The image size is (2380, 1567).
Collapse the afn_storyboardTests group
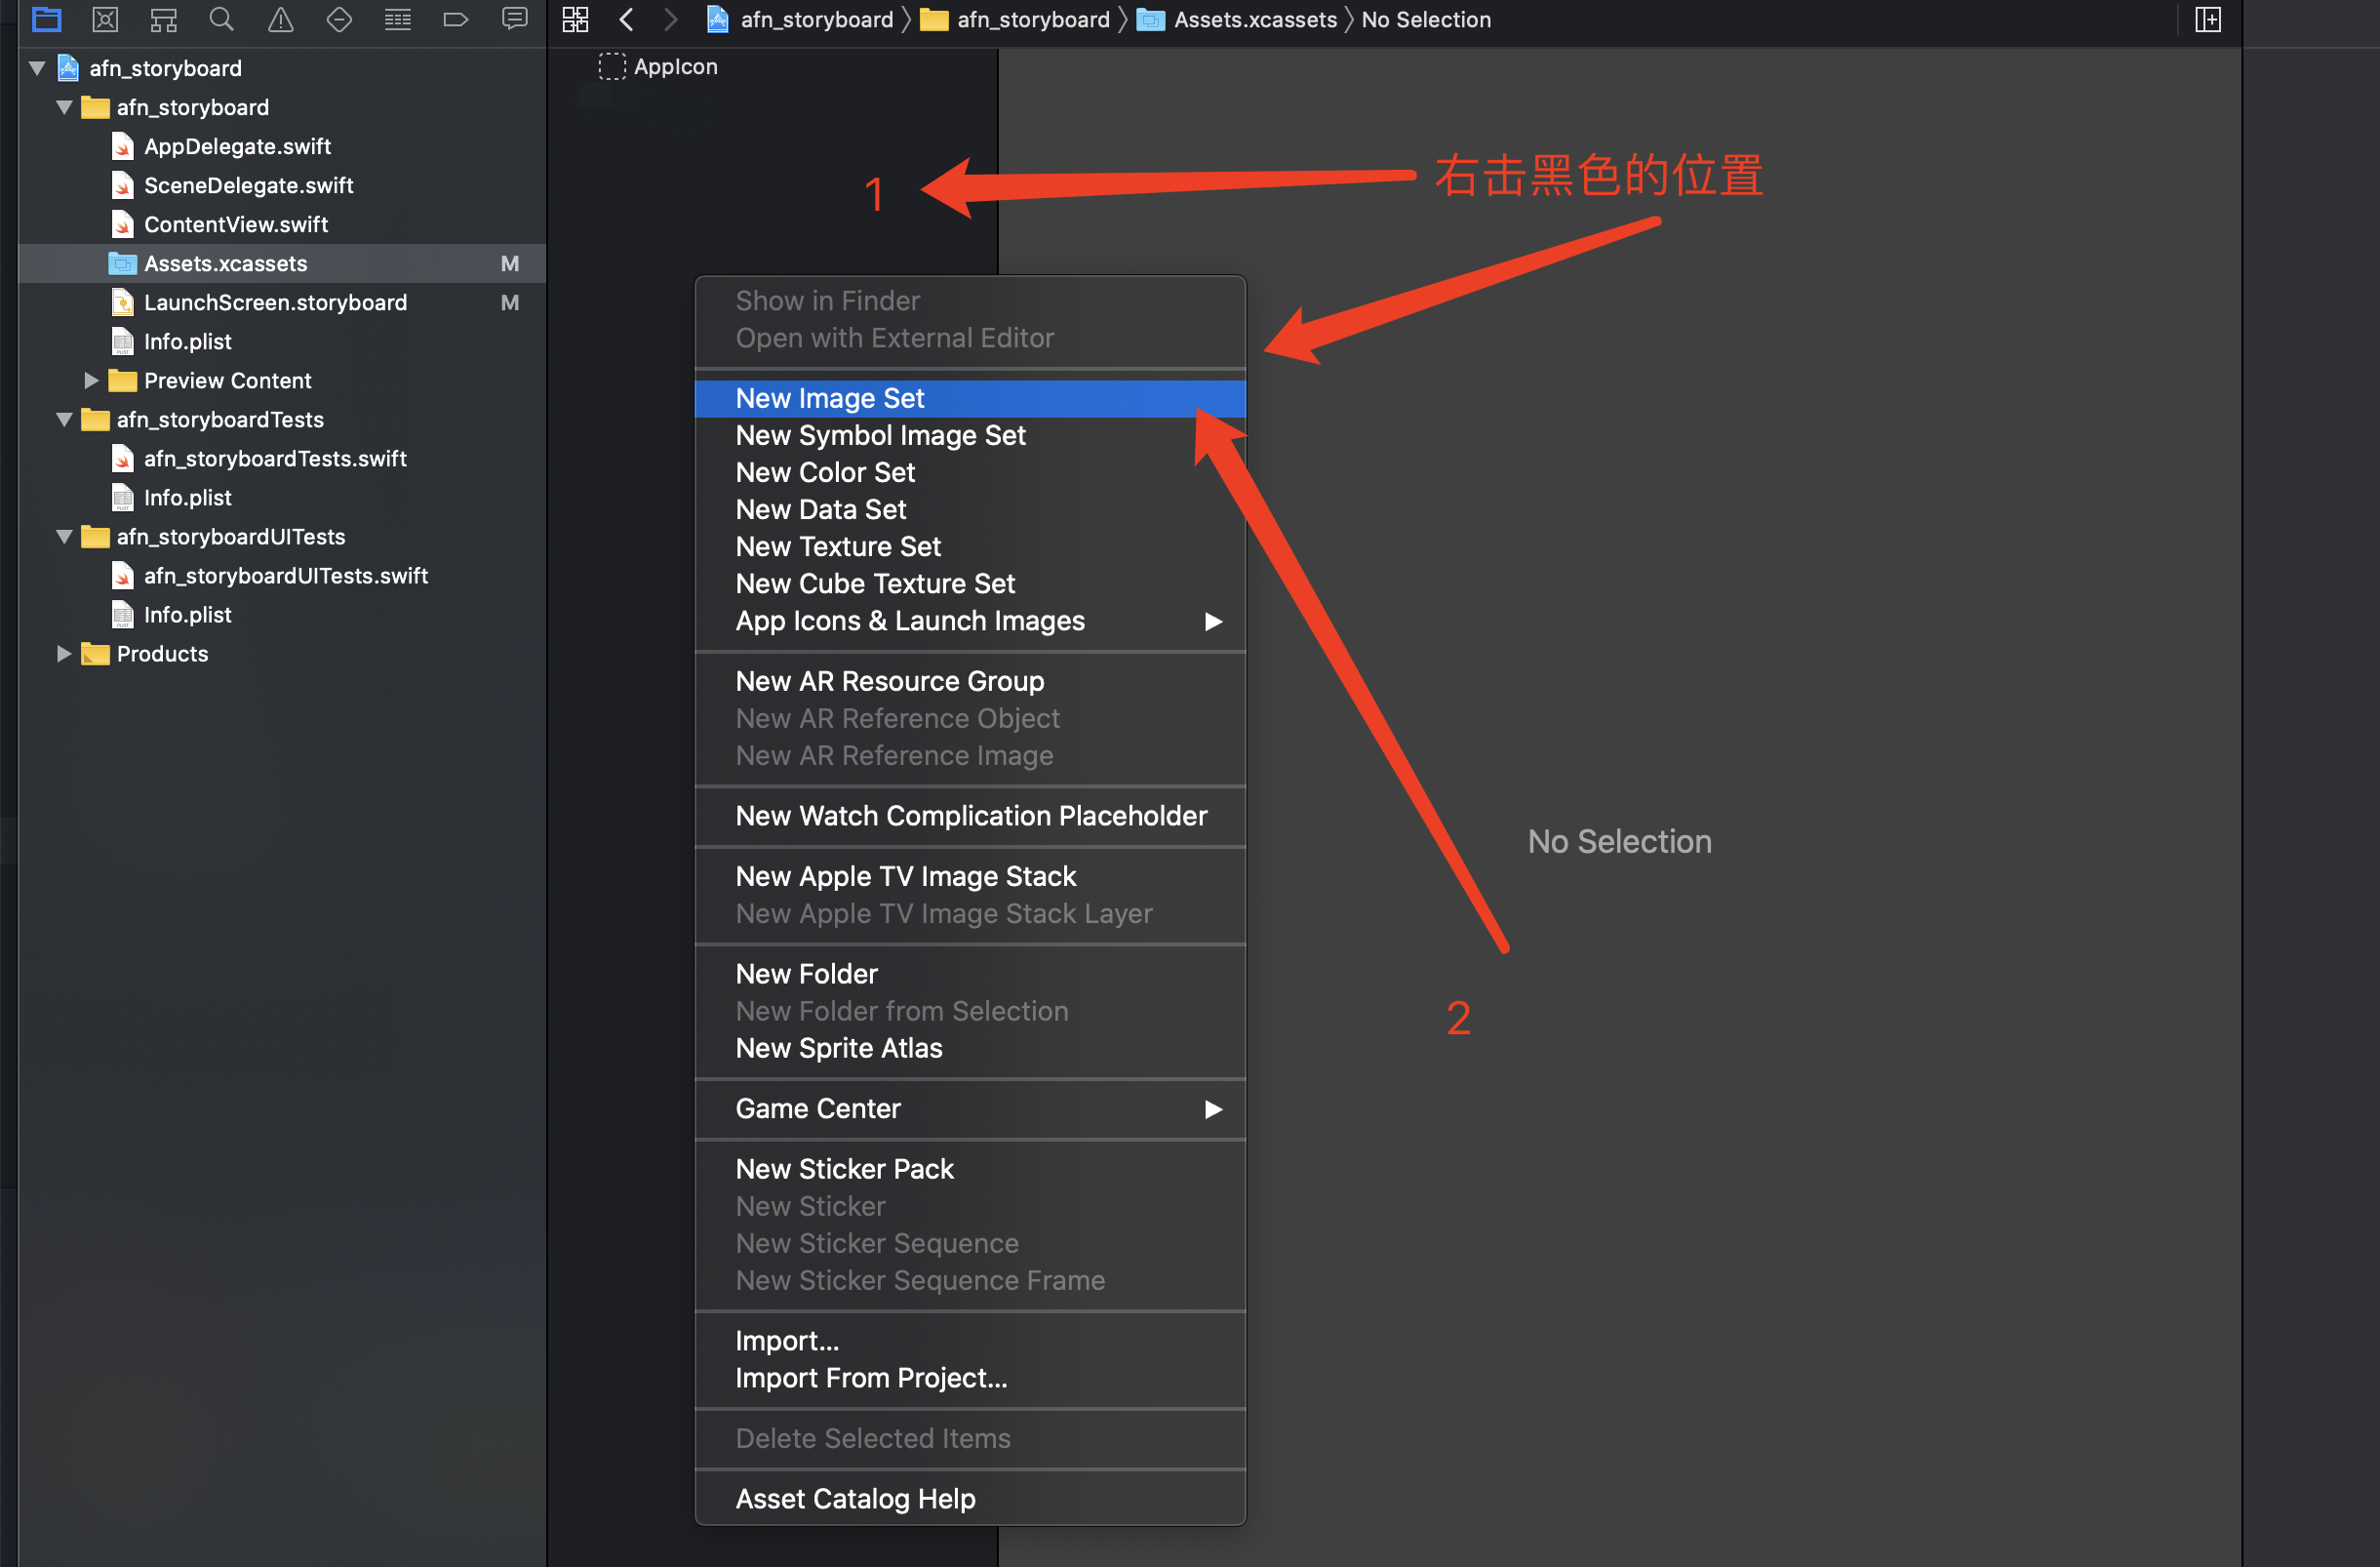click(65, 419)
